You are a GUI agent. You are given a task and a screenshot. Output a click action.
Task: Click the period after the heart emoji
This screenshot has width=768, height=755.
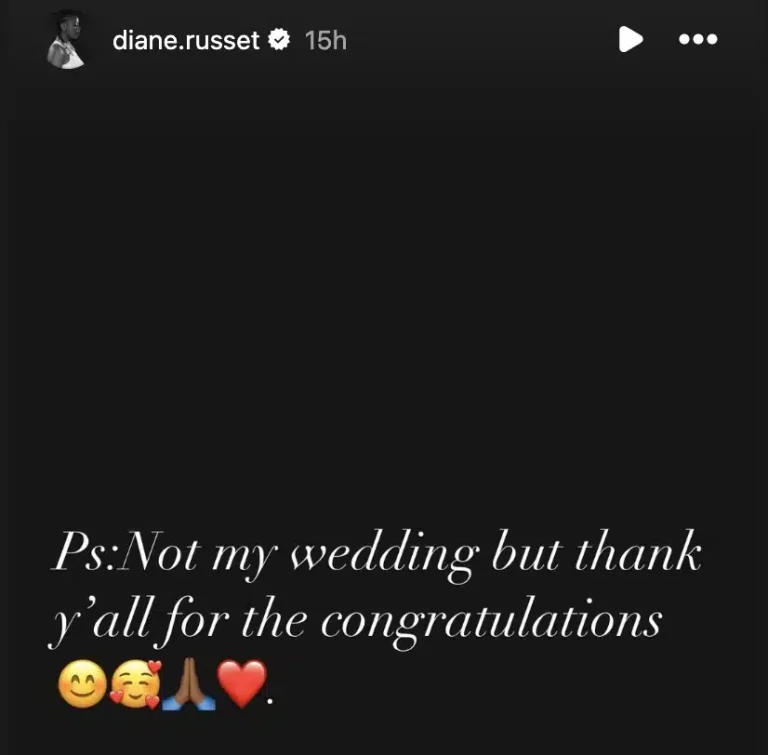pyautogui.click(x=270, y=702)
